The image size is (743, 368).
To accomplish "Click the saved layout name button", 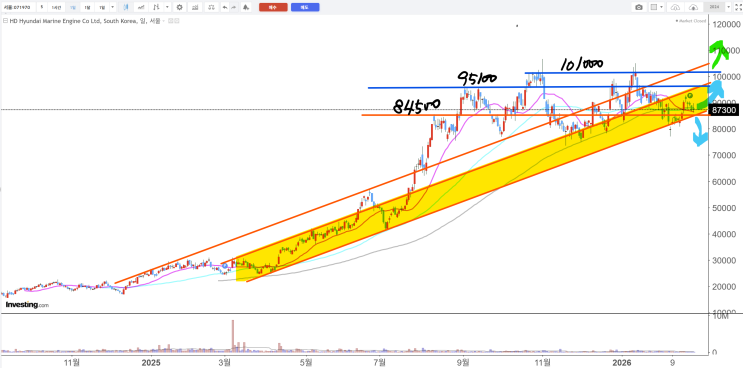I will (x=714, y=7).
